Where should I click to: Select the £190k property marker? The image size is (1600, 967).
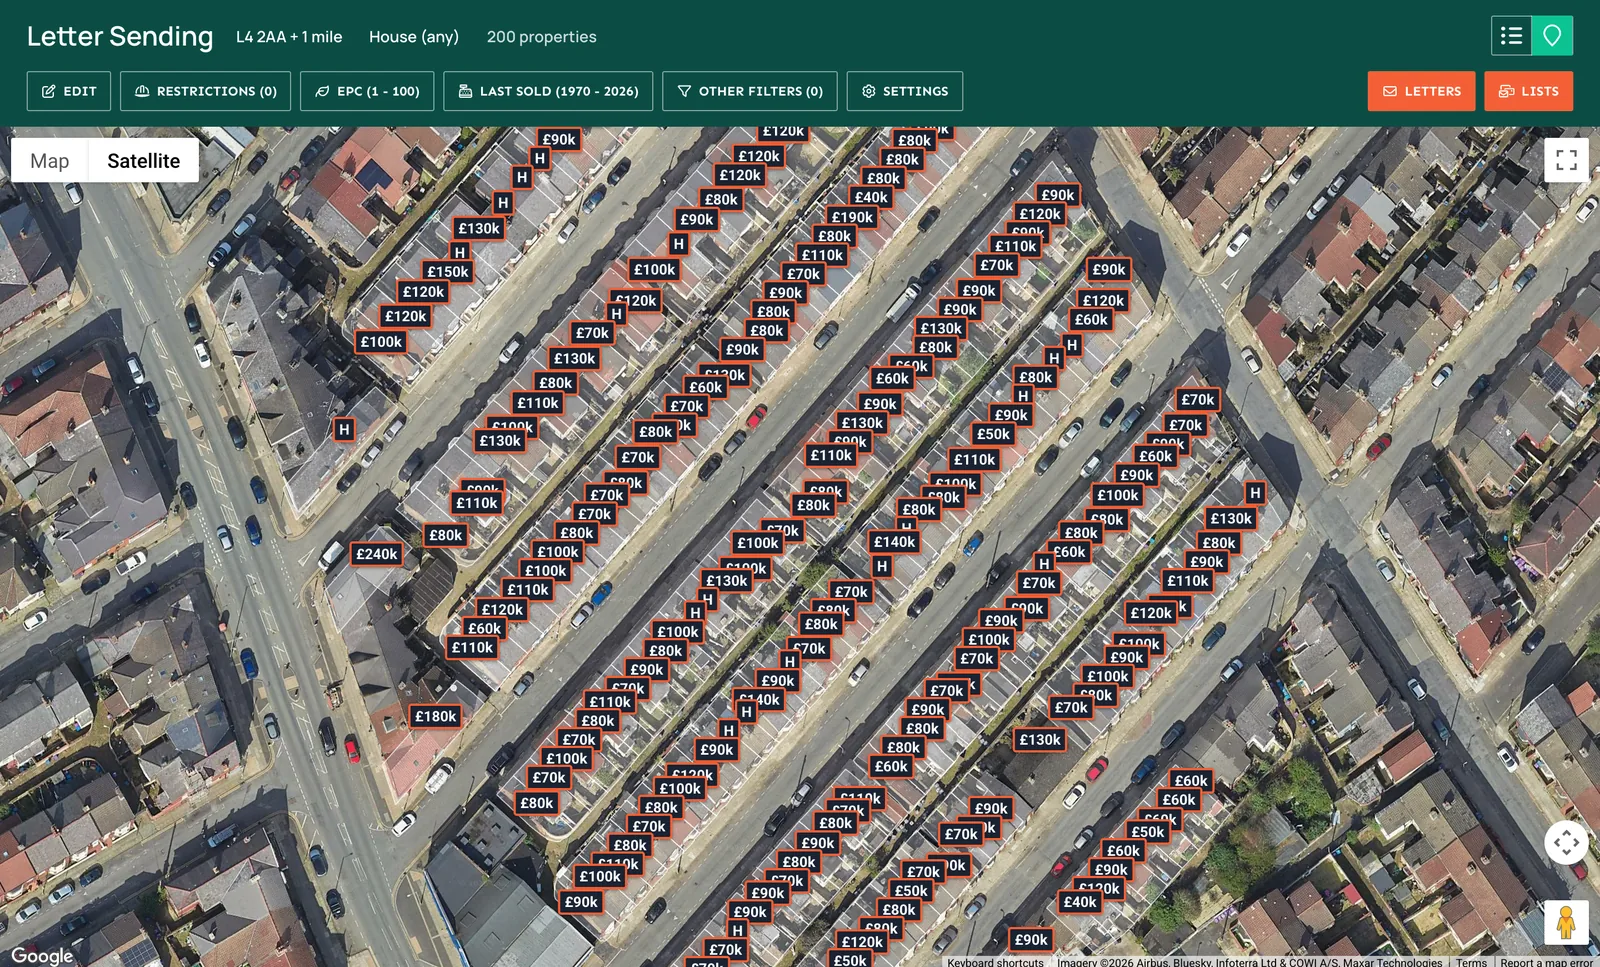pyautogui.click(x=853, y=217)
